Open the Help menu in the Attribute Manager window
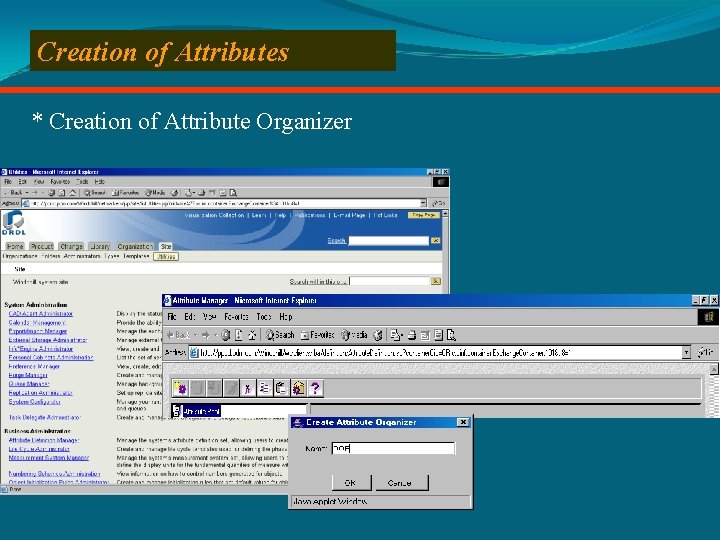Screen dimensions: 720x540 286,317
